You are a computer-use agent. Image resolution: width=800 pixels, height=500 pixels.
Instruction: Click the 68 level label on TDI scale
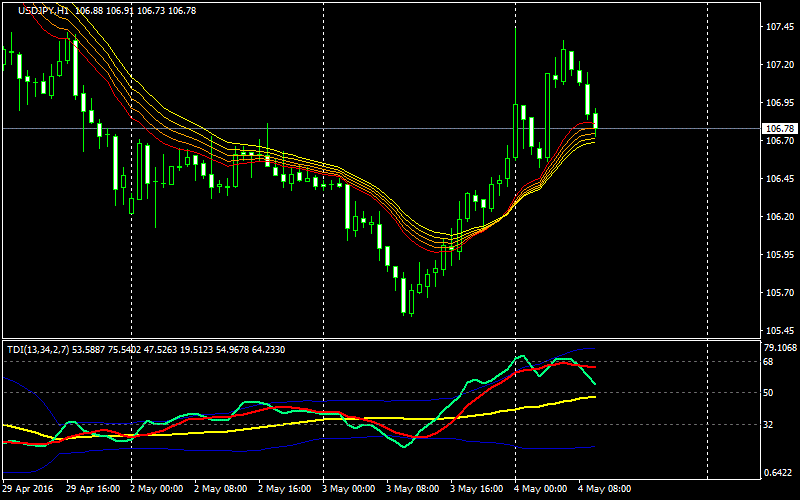point(770,362)
